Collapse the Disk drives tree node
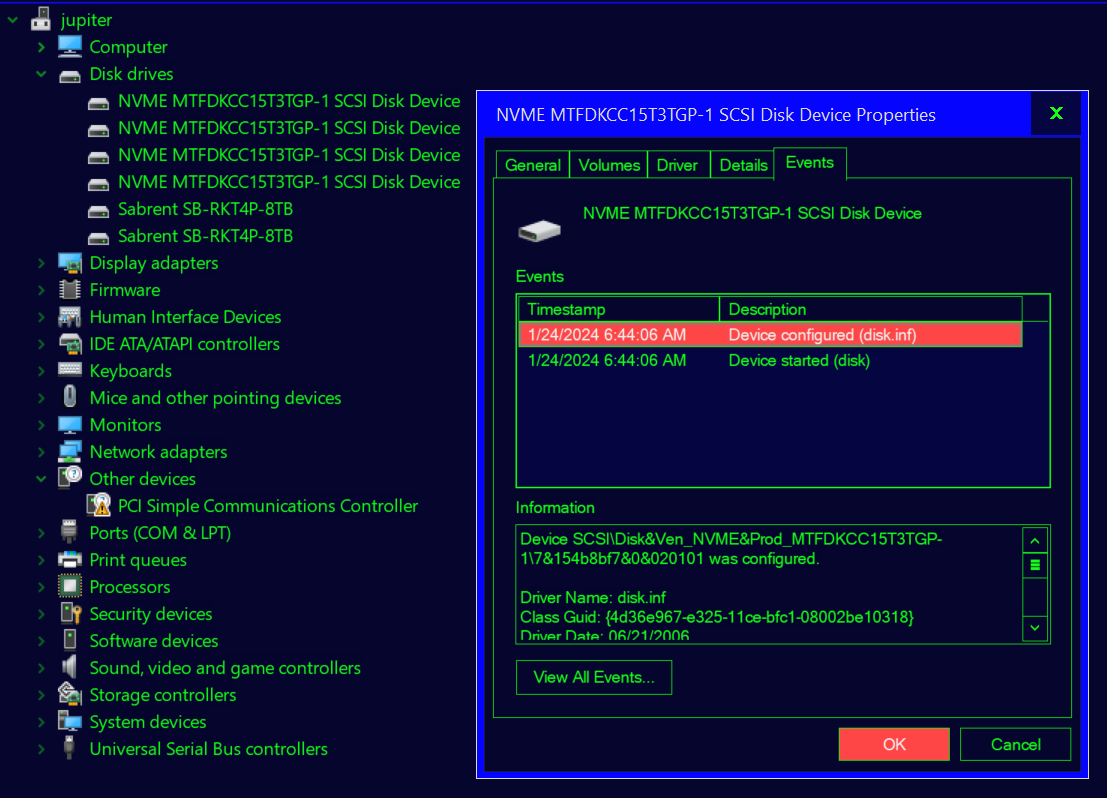 click(x=41, y=74)
